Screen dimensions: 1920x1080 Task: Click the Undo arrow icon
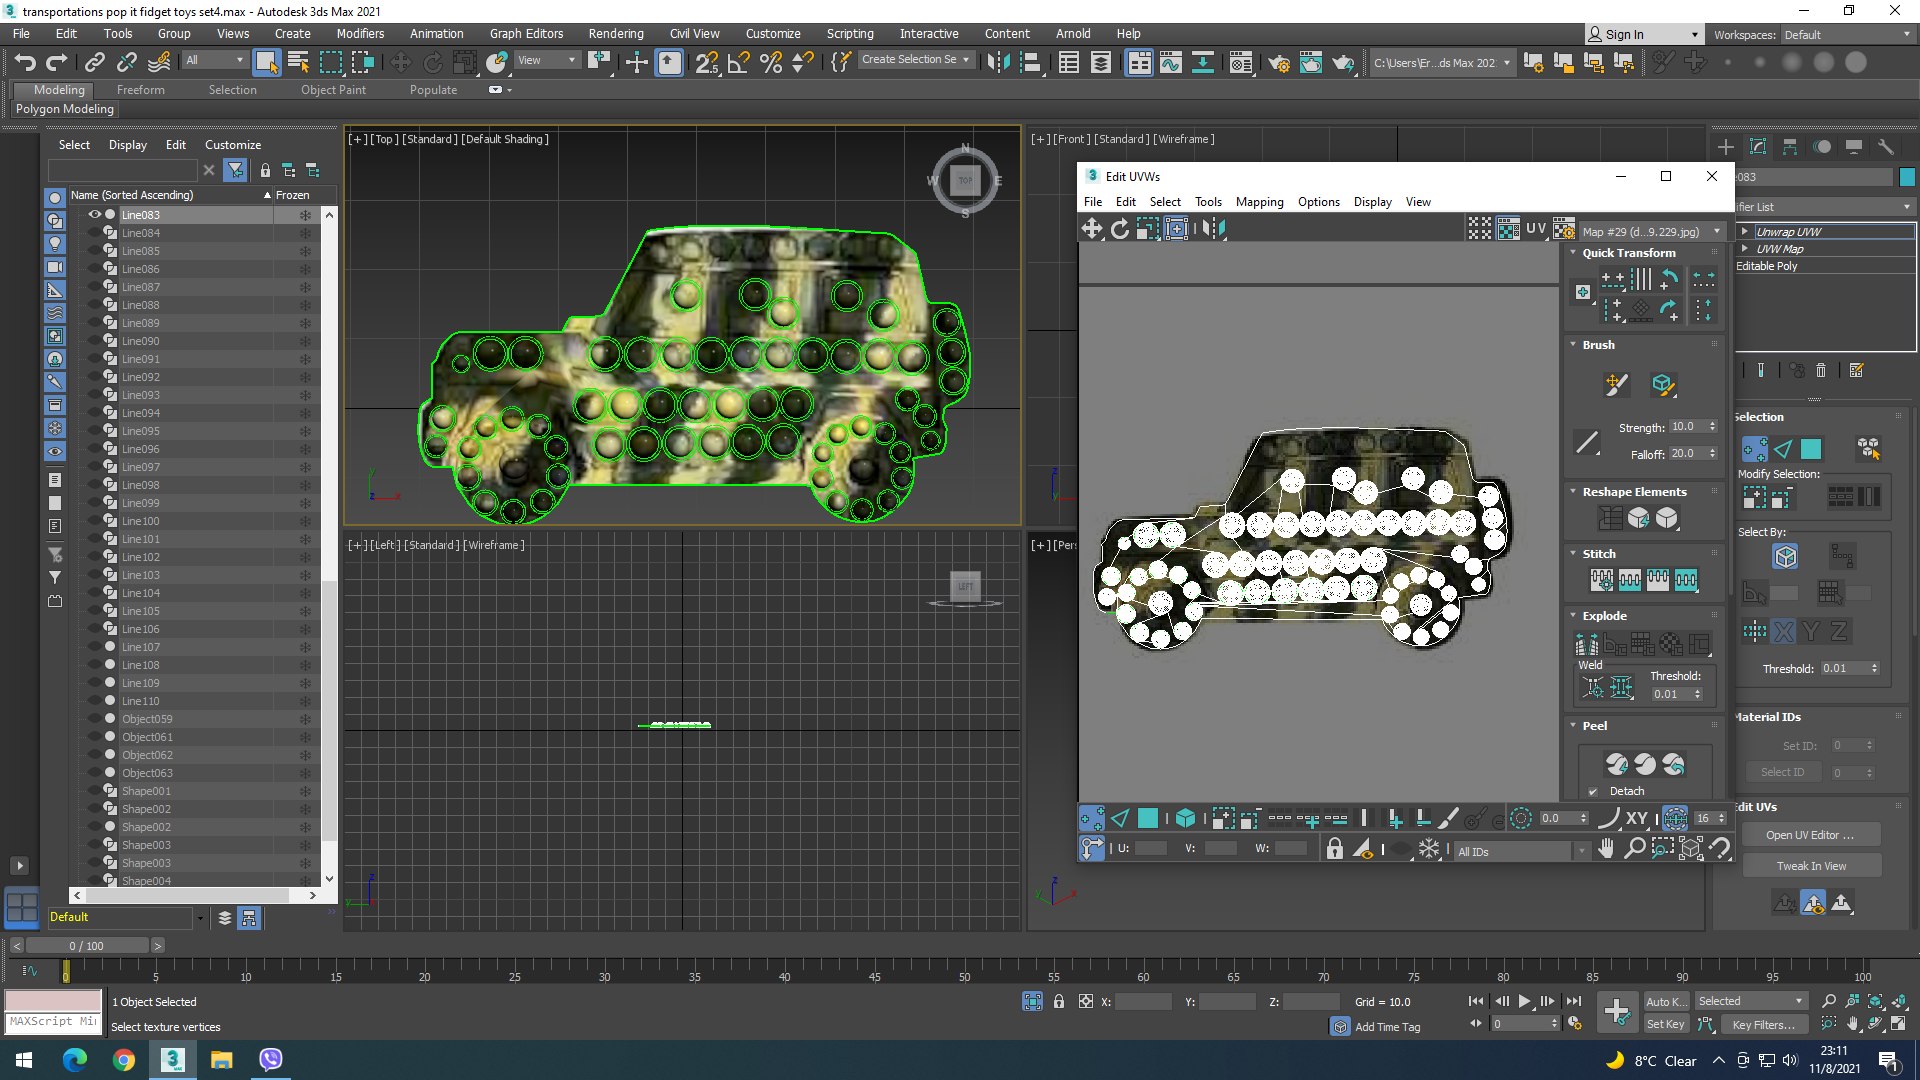25,62
